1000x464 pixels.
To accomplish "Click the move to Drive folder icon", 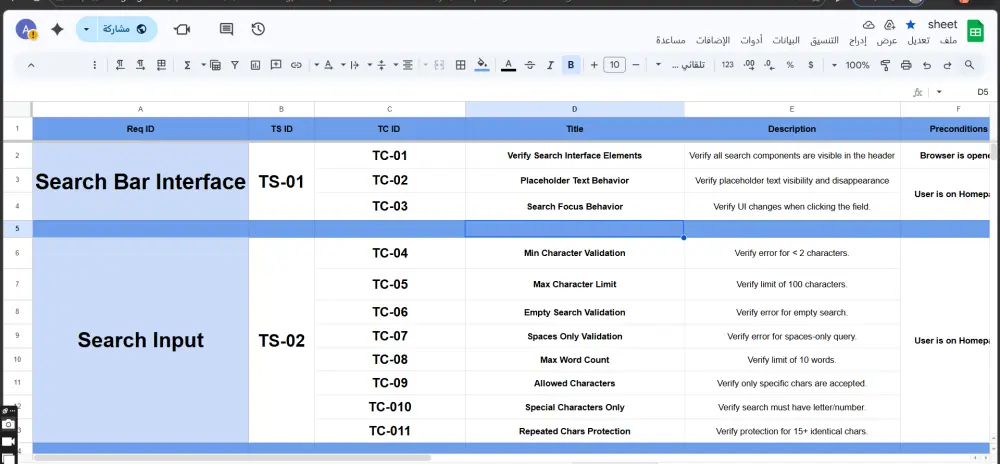I will pyautogui.click(x=890, y=25).
